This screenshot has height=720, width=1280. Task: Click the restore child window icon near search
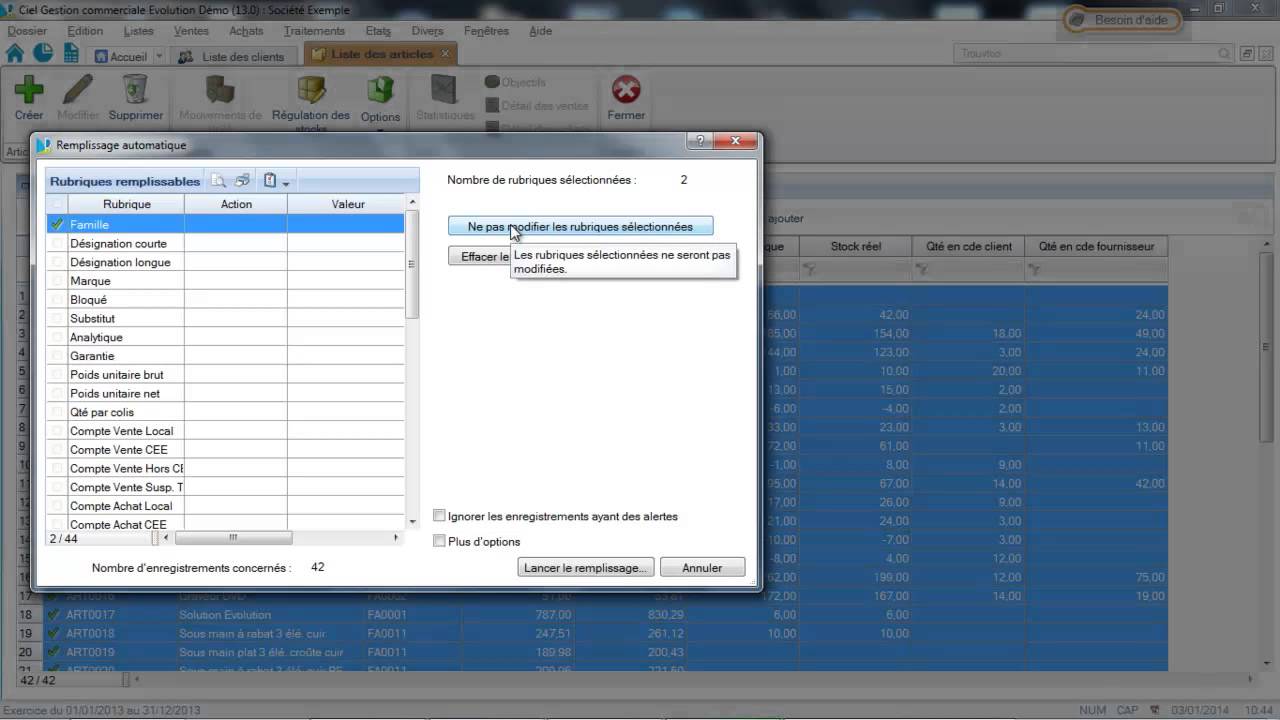coord(1248,54)
